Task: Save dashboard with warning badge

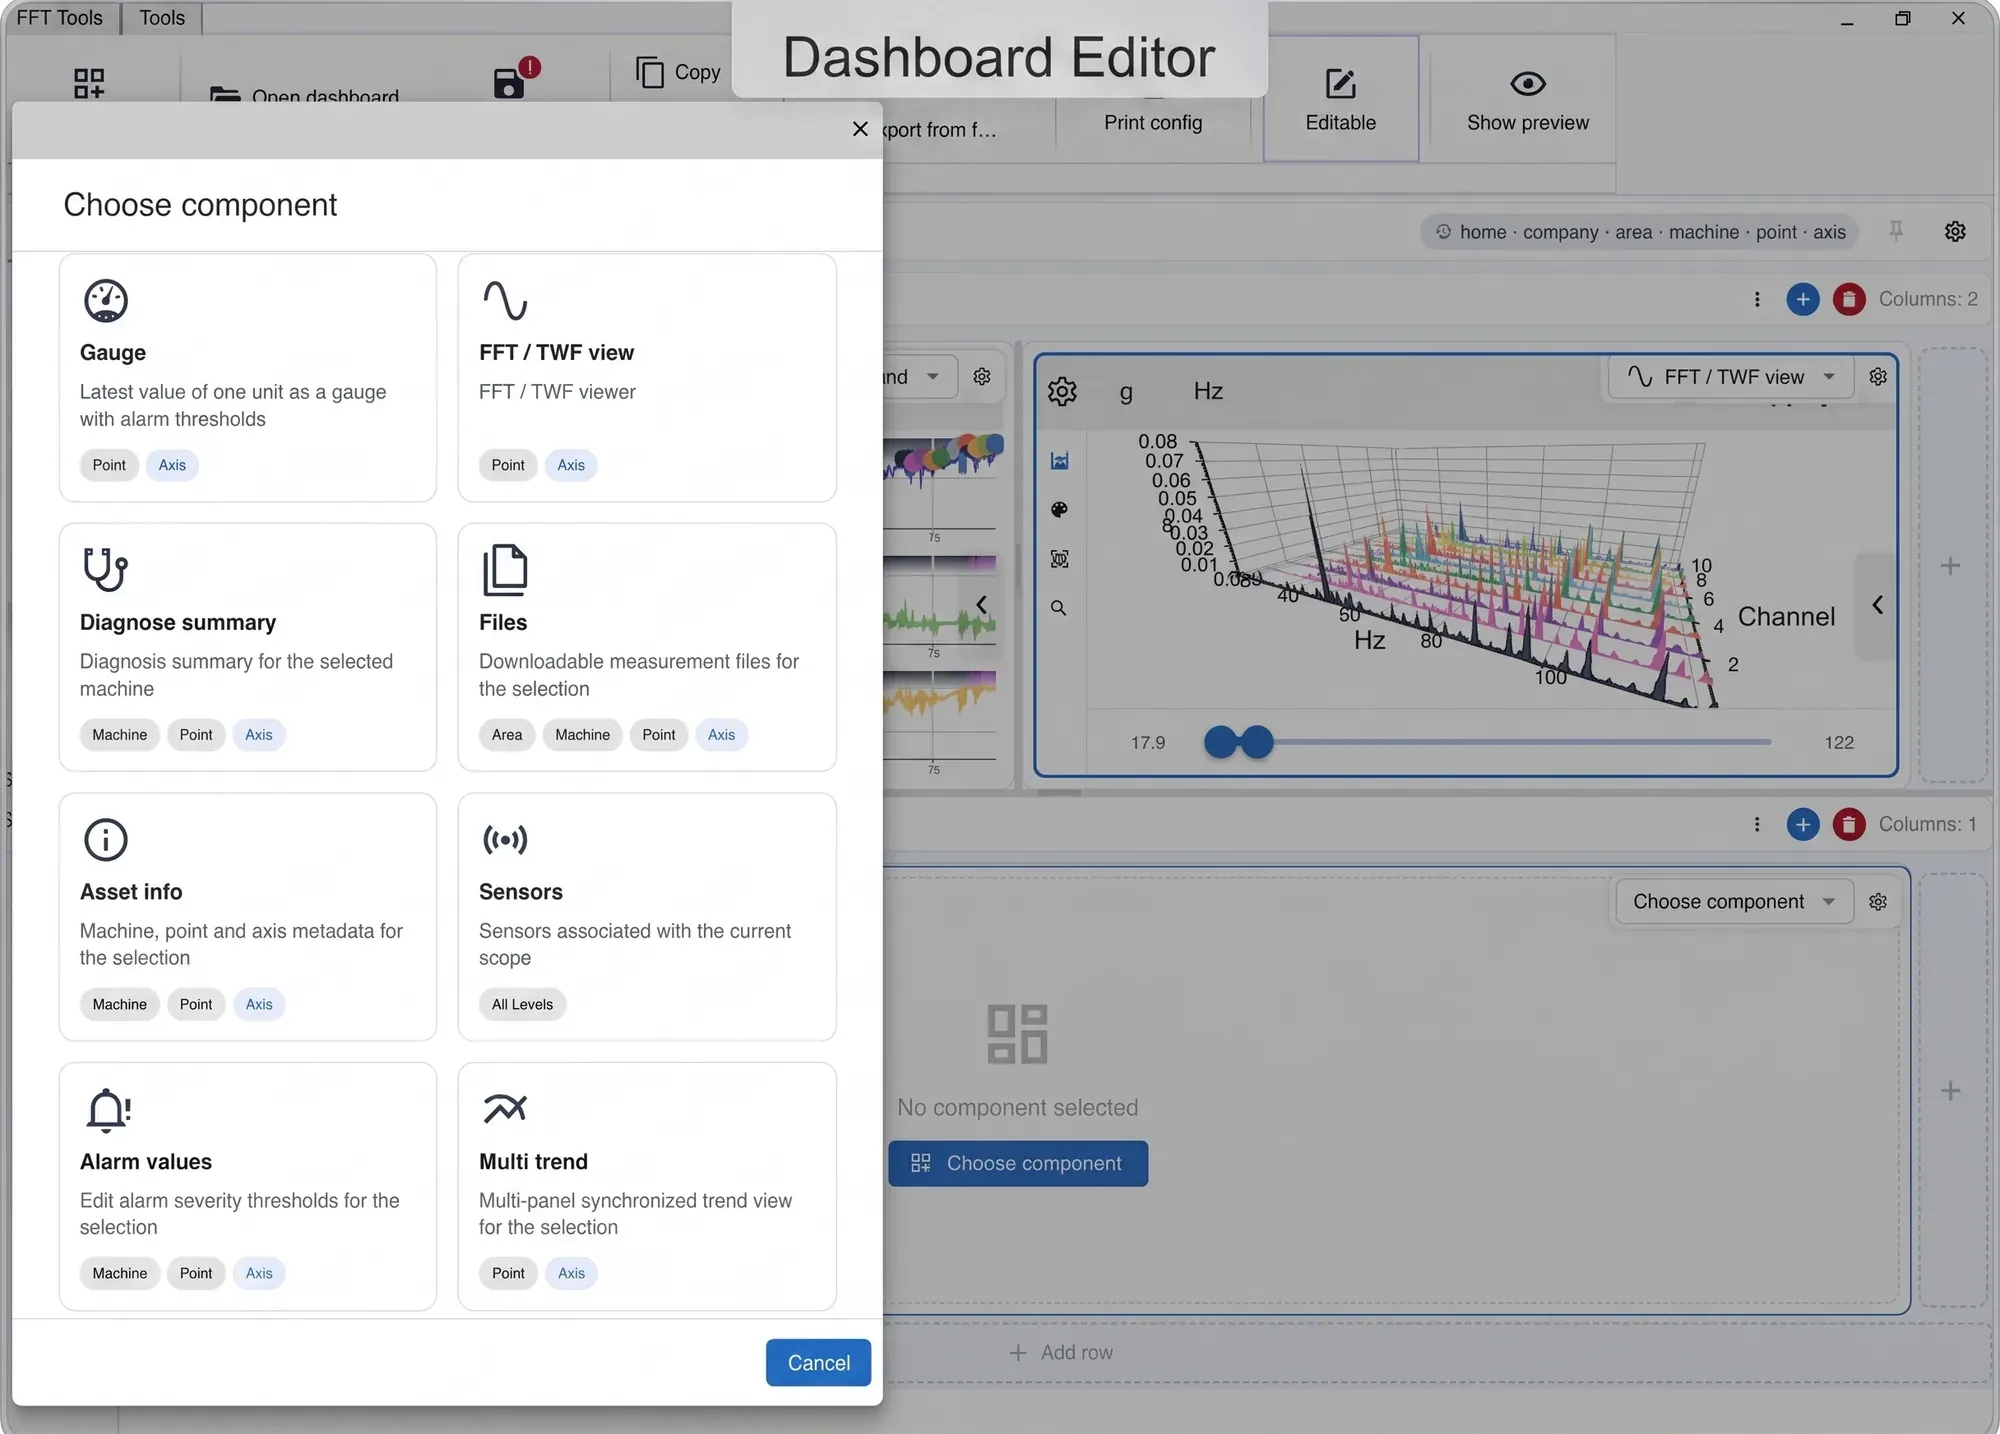Action: point(515,79)
